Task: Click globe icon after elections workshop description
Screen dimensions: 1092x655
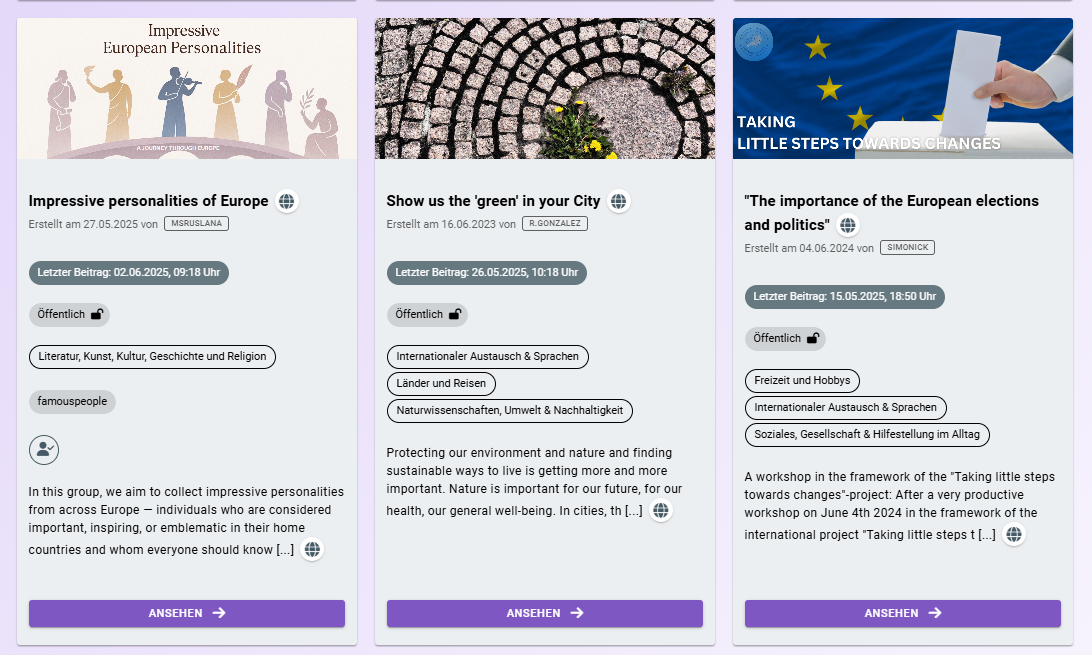Action: [1014, 535]
